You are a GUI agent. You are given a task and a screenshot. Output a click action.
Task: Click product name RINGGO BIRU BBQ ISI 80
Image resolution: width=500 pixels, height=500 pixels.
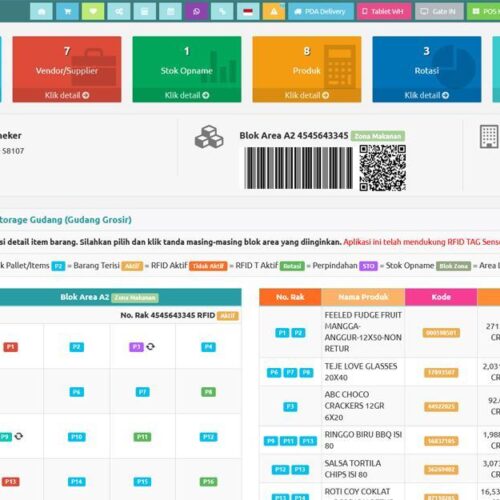tap(363, 440)
